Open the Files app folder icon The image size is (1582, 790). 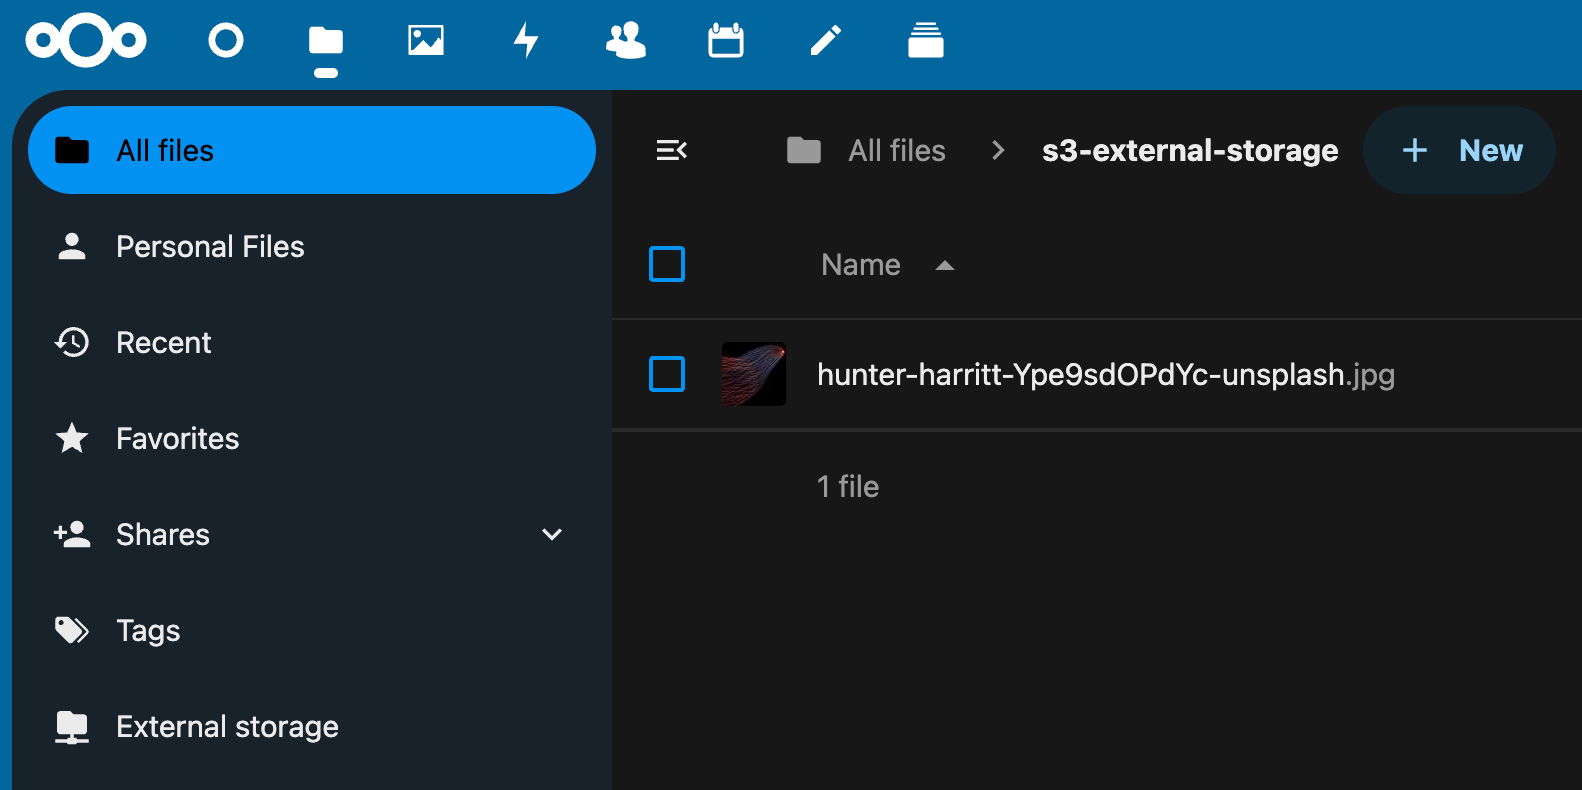point(326,41)
